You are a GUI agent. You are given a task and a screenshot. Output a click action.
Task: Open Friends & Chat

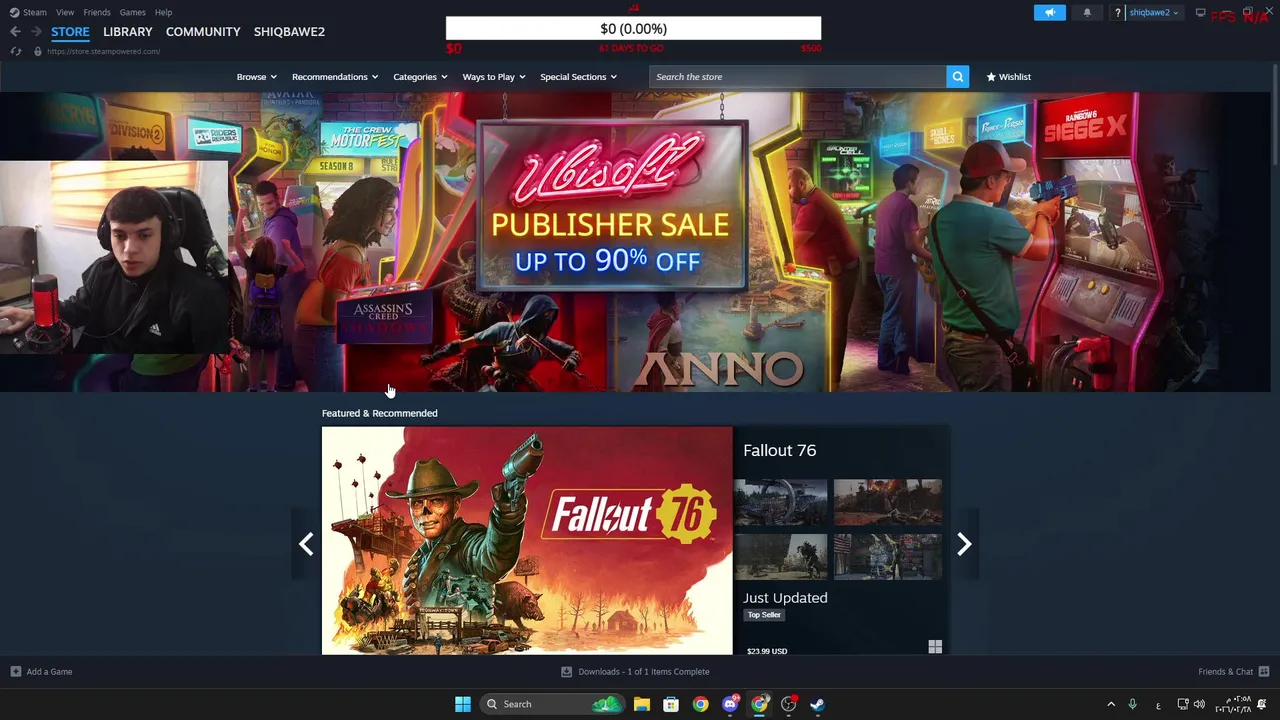tap(1233, 672)
